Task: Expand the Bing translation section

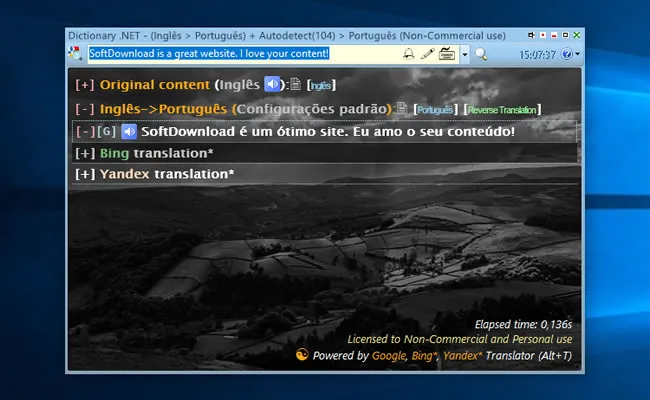Action: [x=85, y=153]
